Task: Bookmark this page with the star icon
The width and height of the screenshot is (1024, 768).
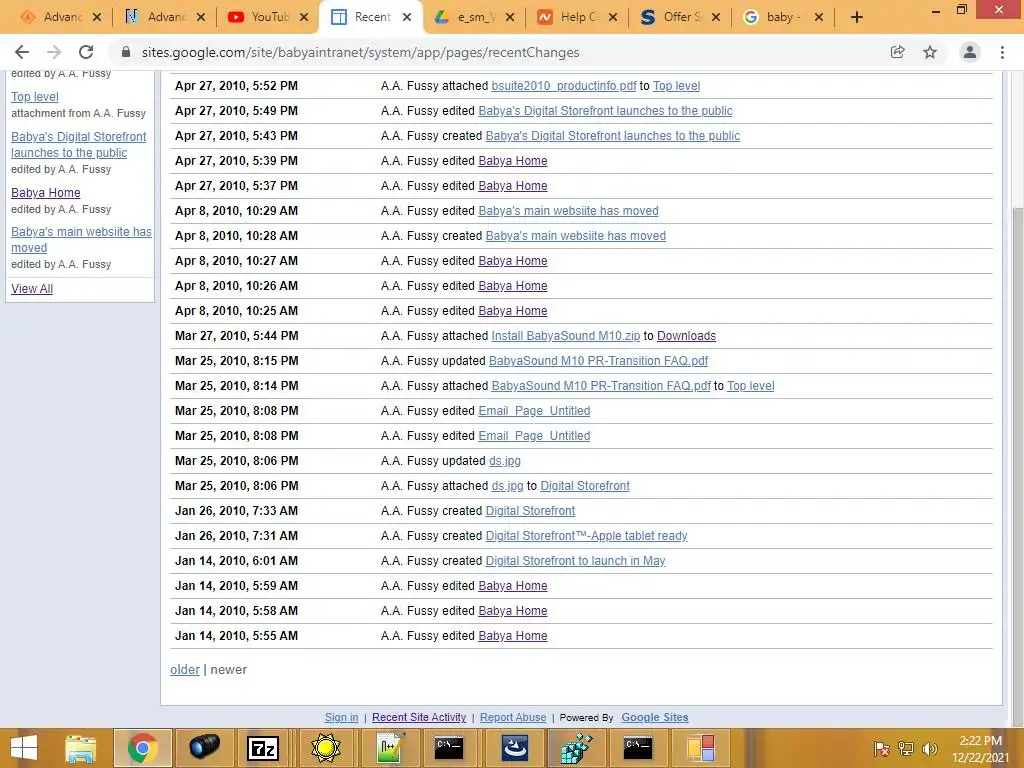Action: [930, 52]
